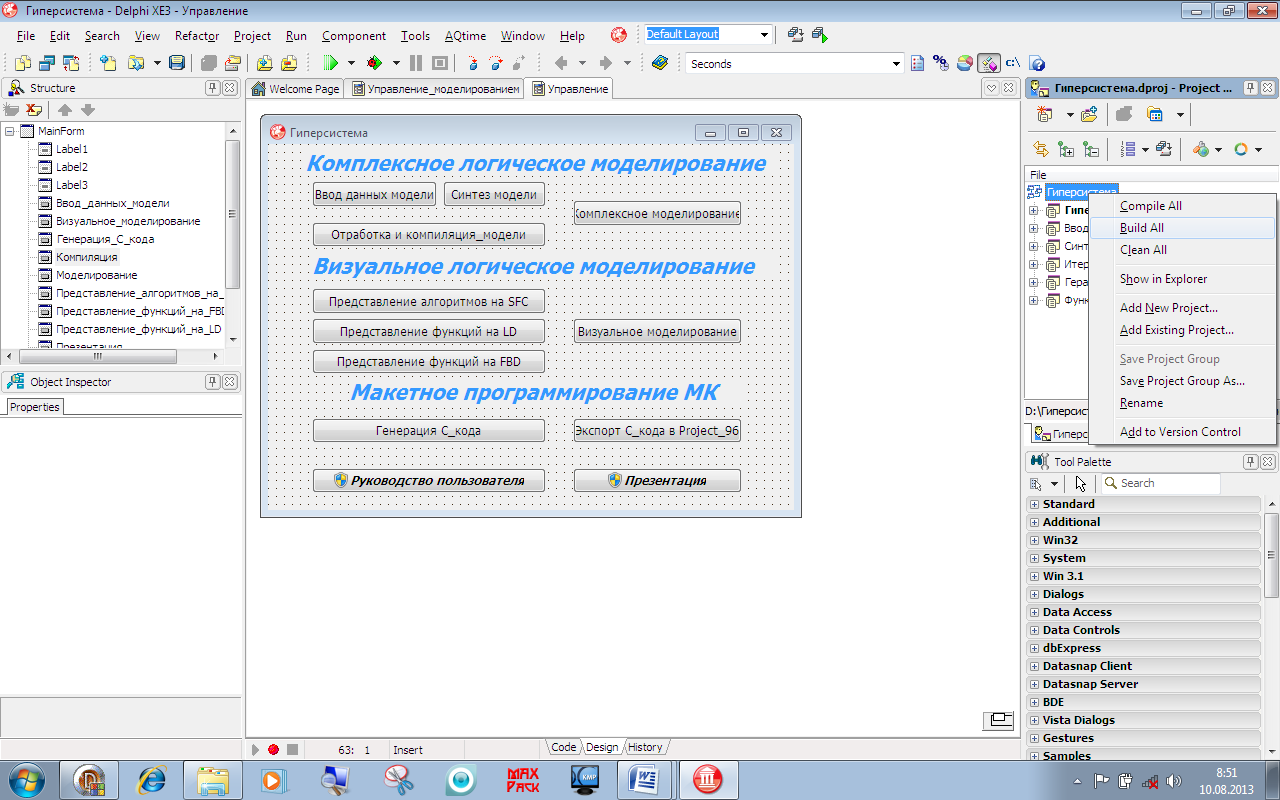
Task: Click the Back navigation arrow icon
Action: (561, 63)
